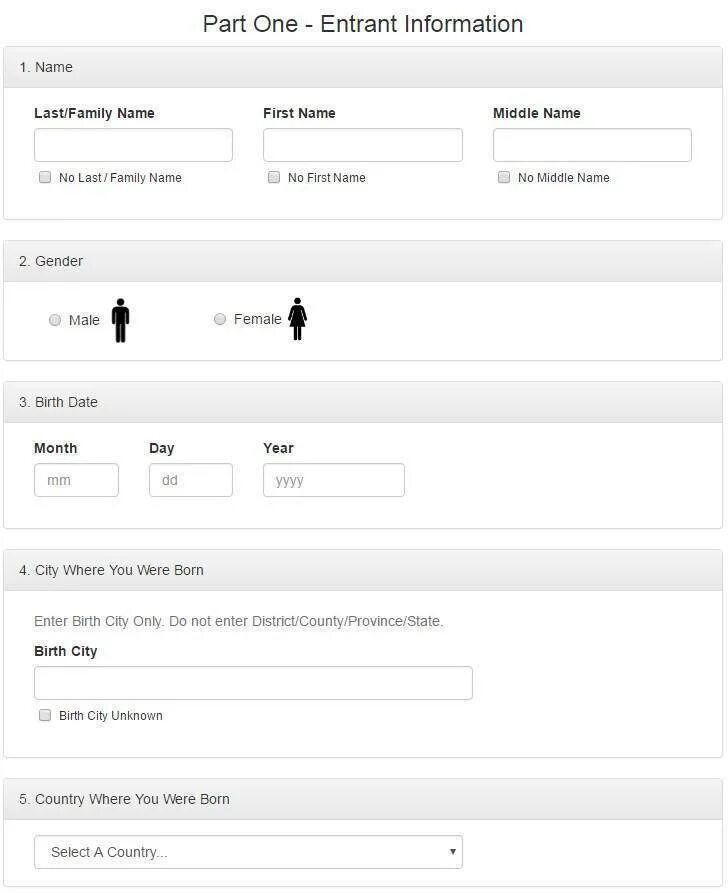
Task: Click the female figure icon
Action: (297, 319)
